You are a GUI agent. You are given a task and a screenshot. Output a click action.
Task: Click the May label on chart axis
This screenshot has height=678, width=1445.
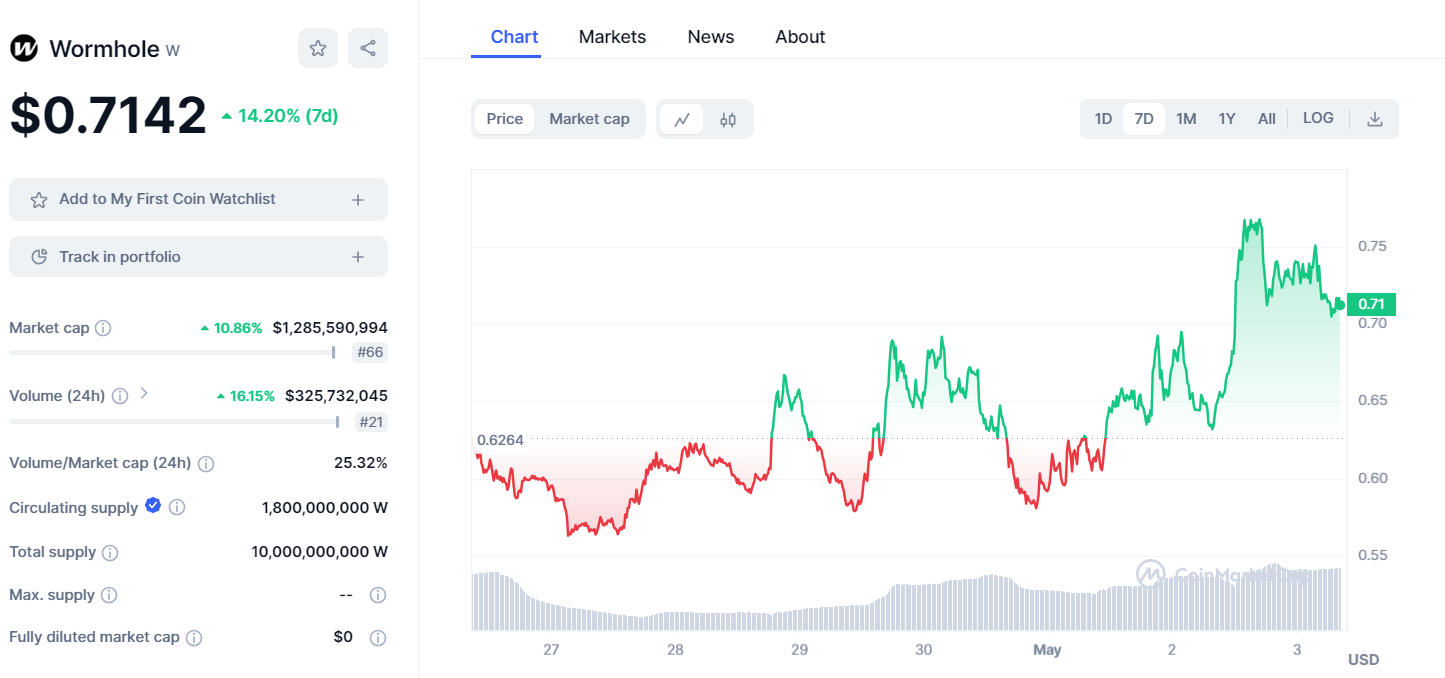[1047, 650]
